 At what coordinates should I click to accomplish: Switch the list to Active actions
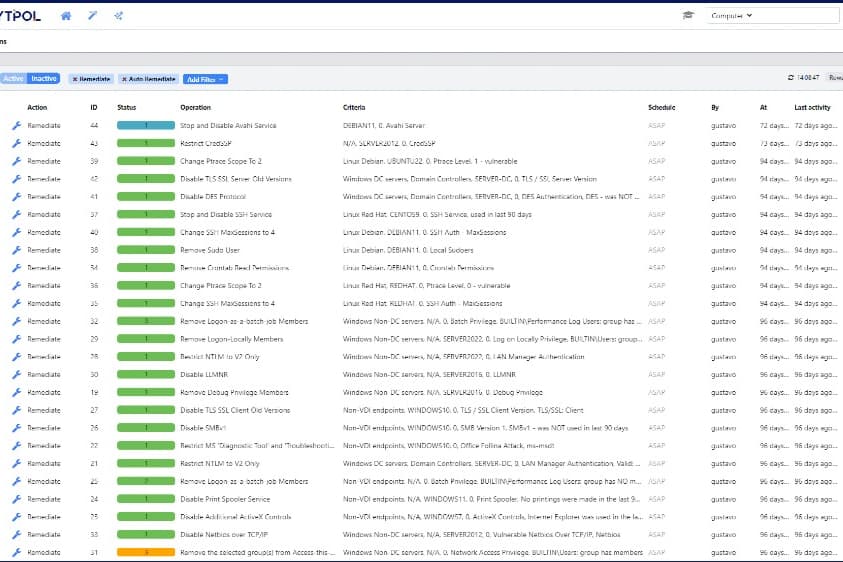(x=13, y=79)
